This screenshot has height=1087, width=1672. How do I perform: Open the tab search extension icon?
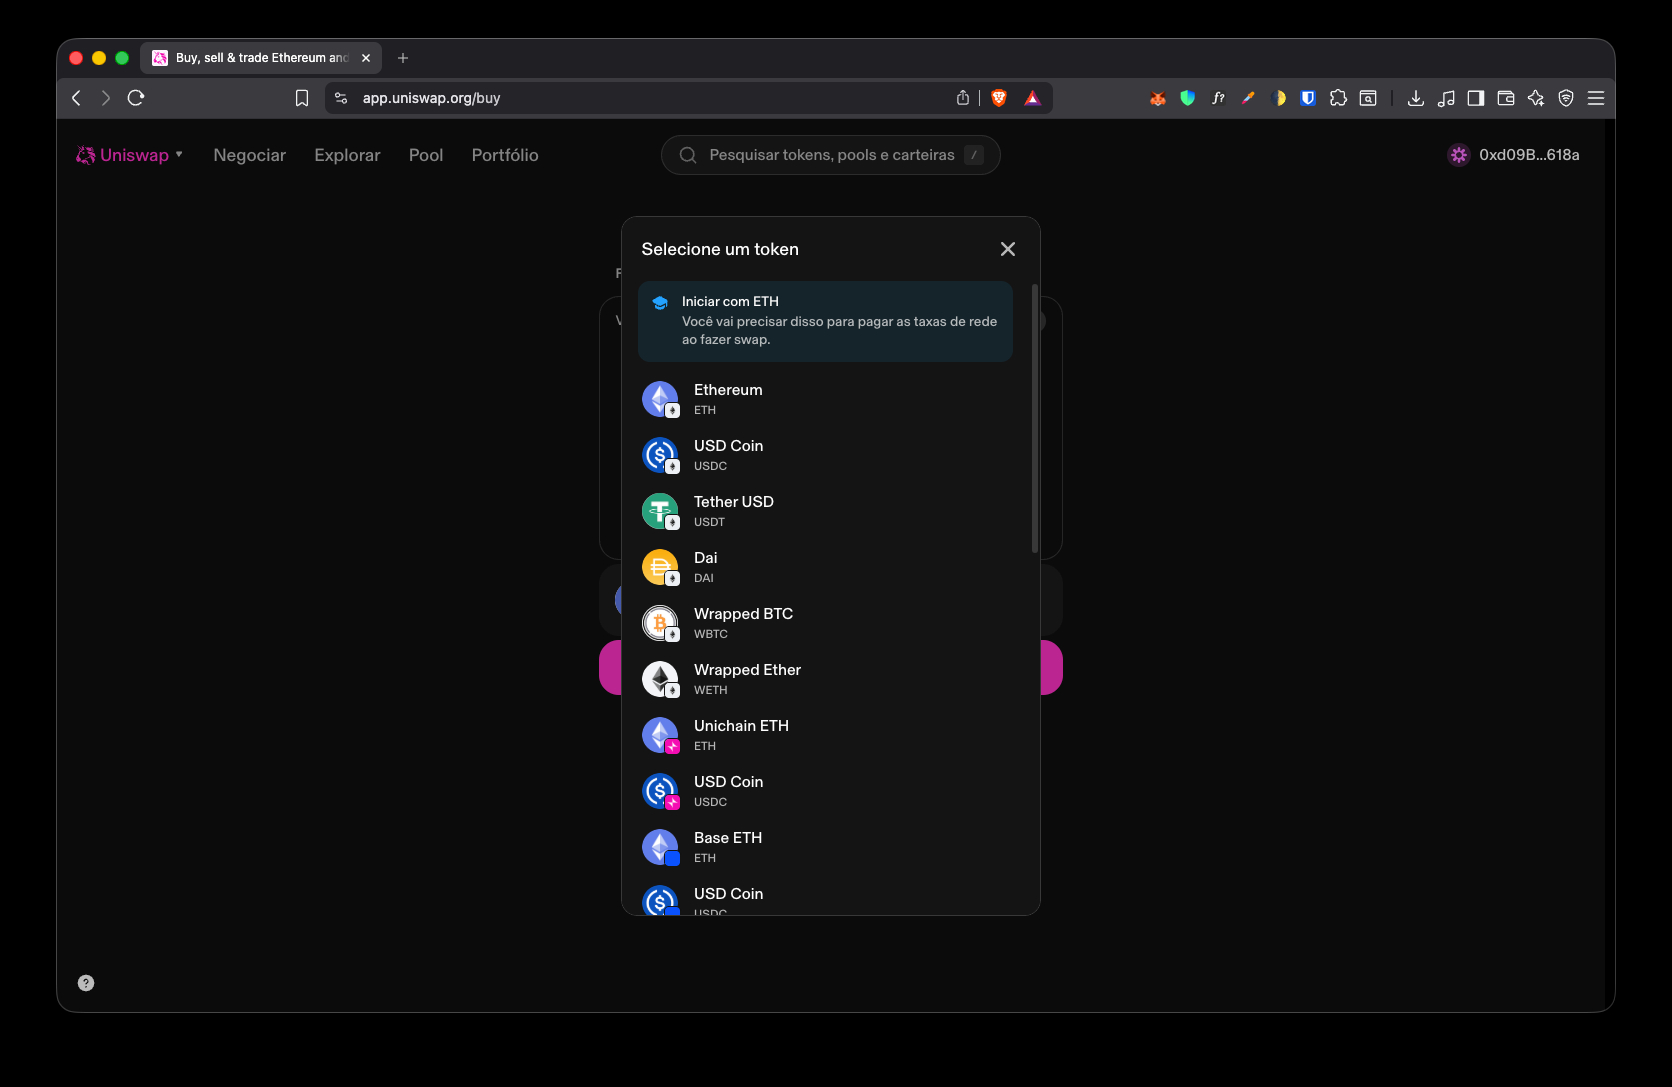(1368, 98)
